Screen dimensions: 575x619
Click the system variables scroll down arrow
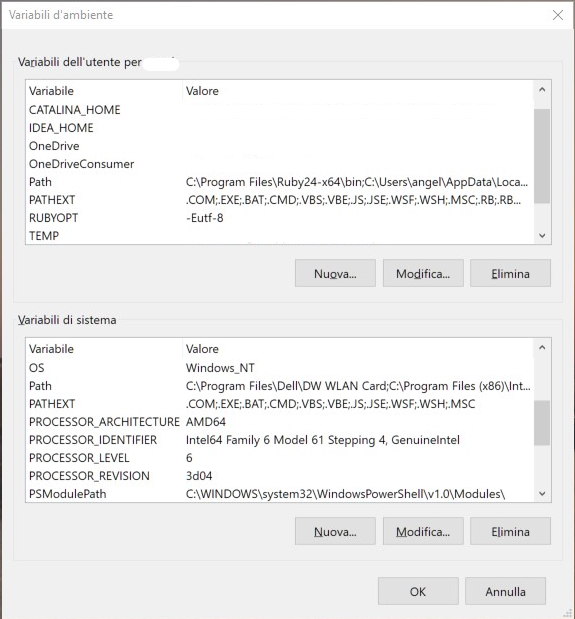pyautogui.click(x=542, y=493)
